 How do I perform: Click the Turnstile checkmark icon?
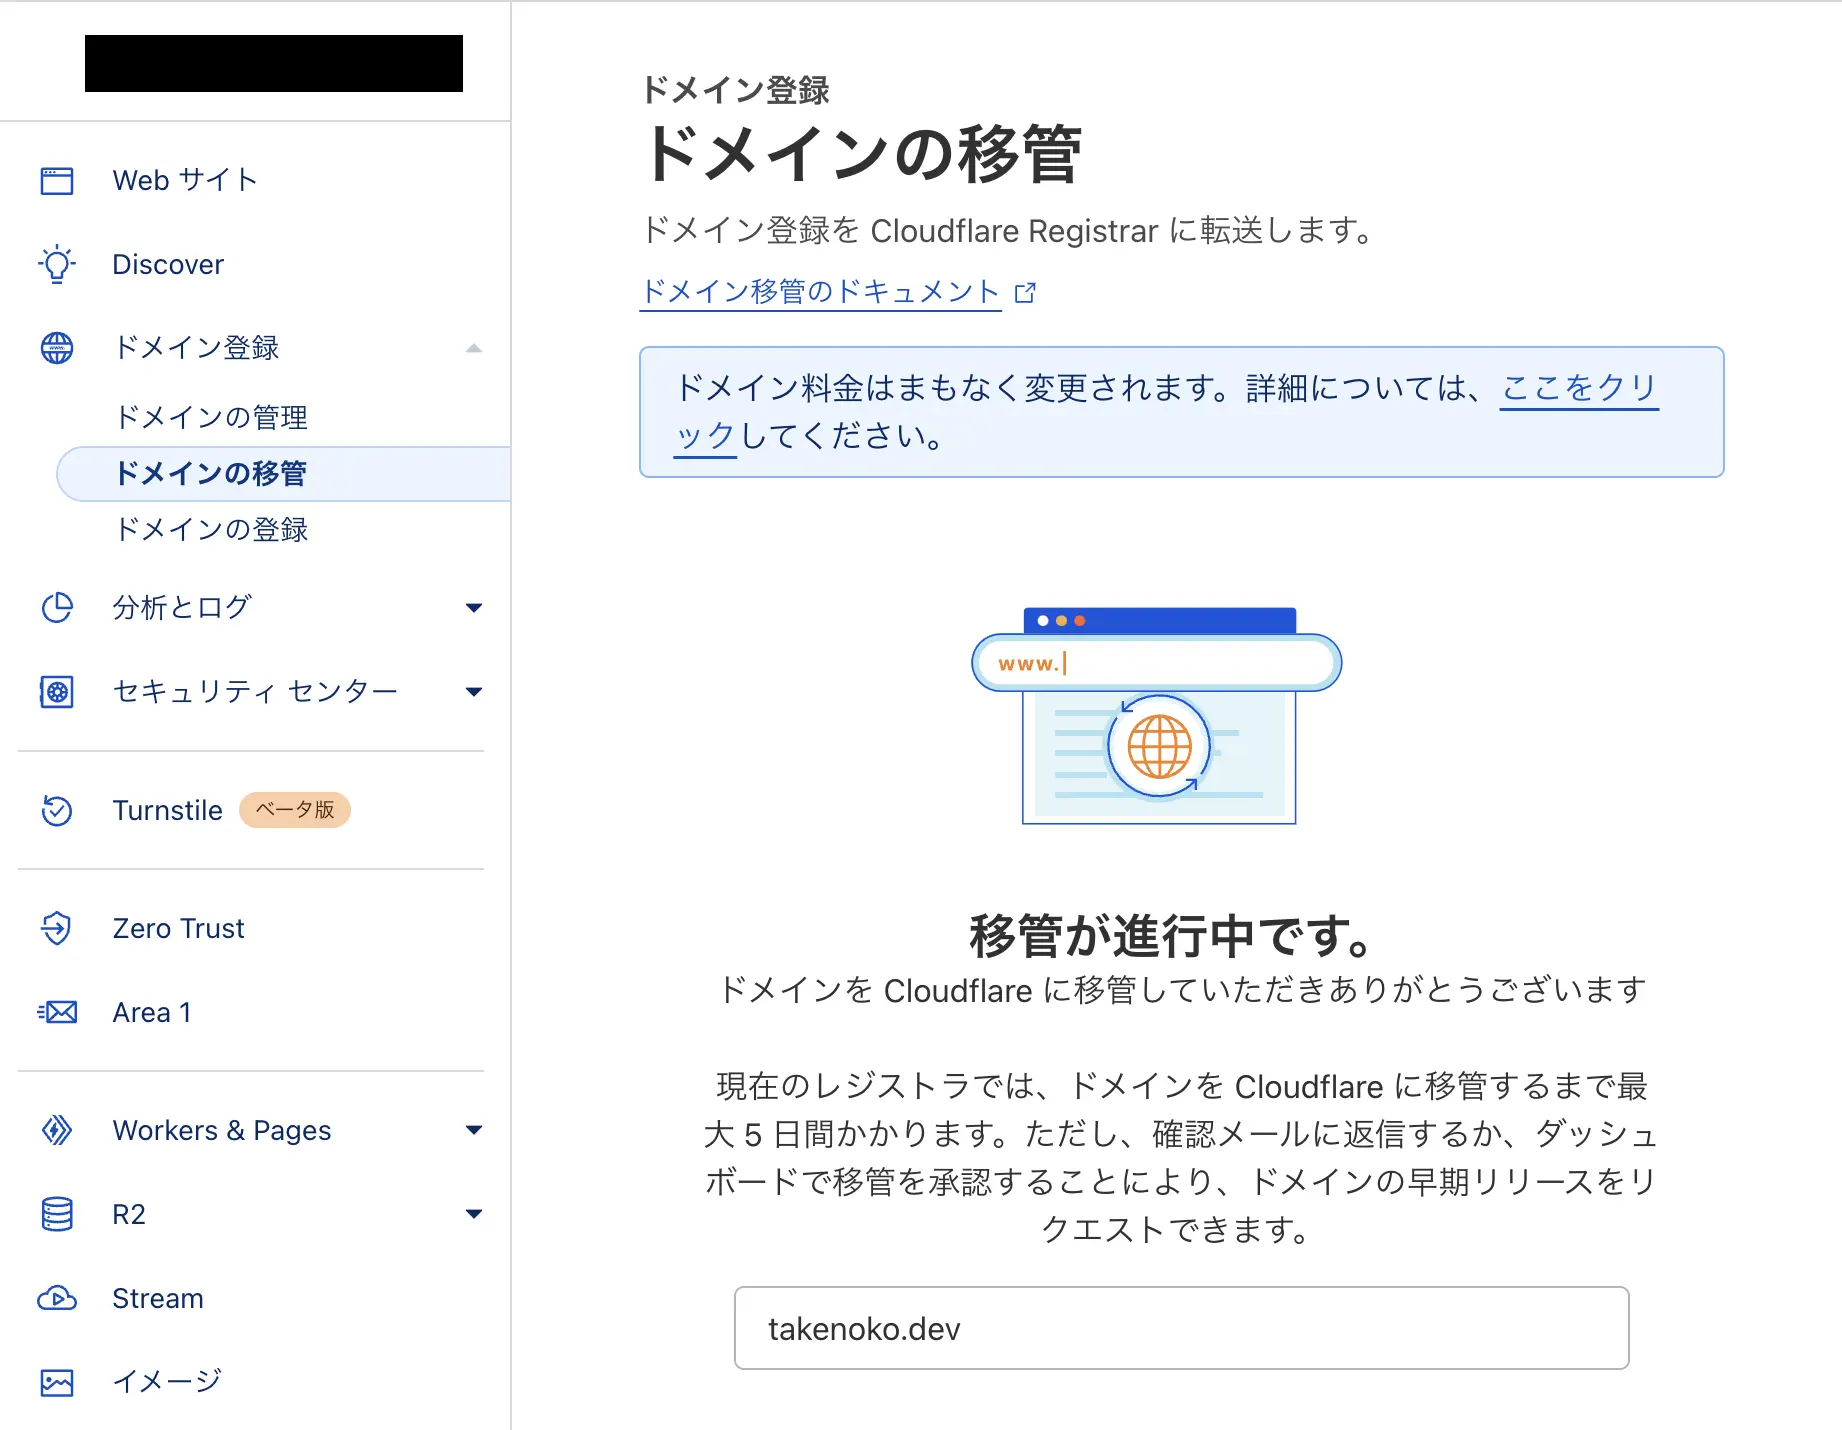point(57,810)
